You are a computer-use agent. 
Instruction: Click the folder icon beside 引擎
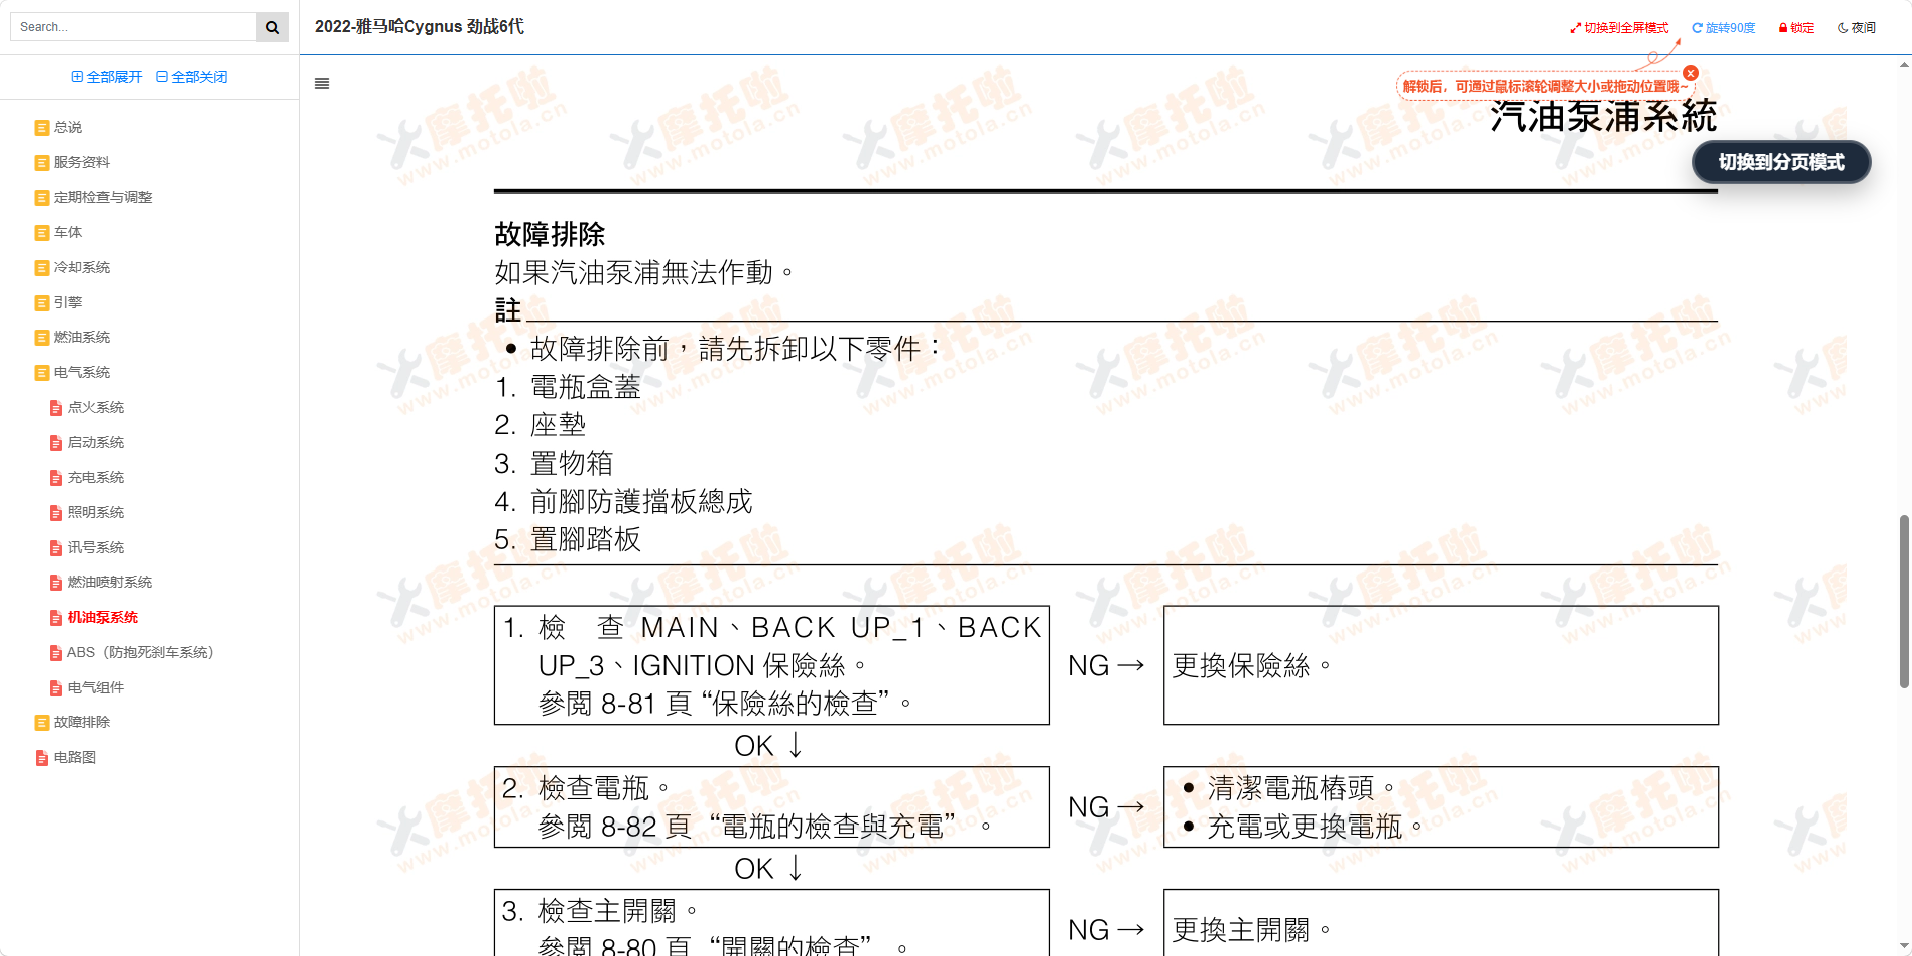click(42, 303)
